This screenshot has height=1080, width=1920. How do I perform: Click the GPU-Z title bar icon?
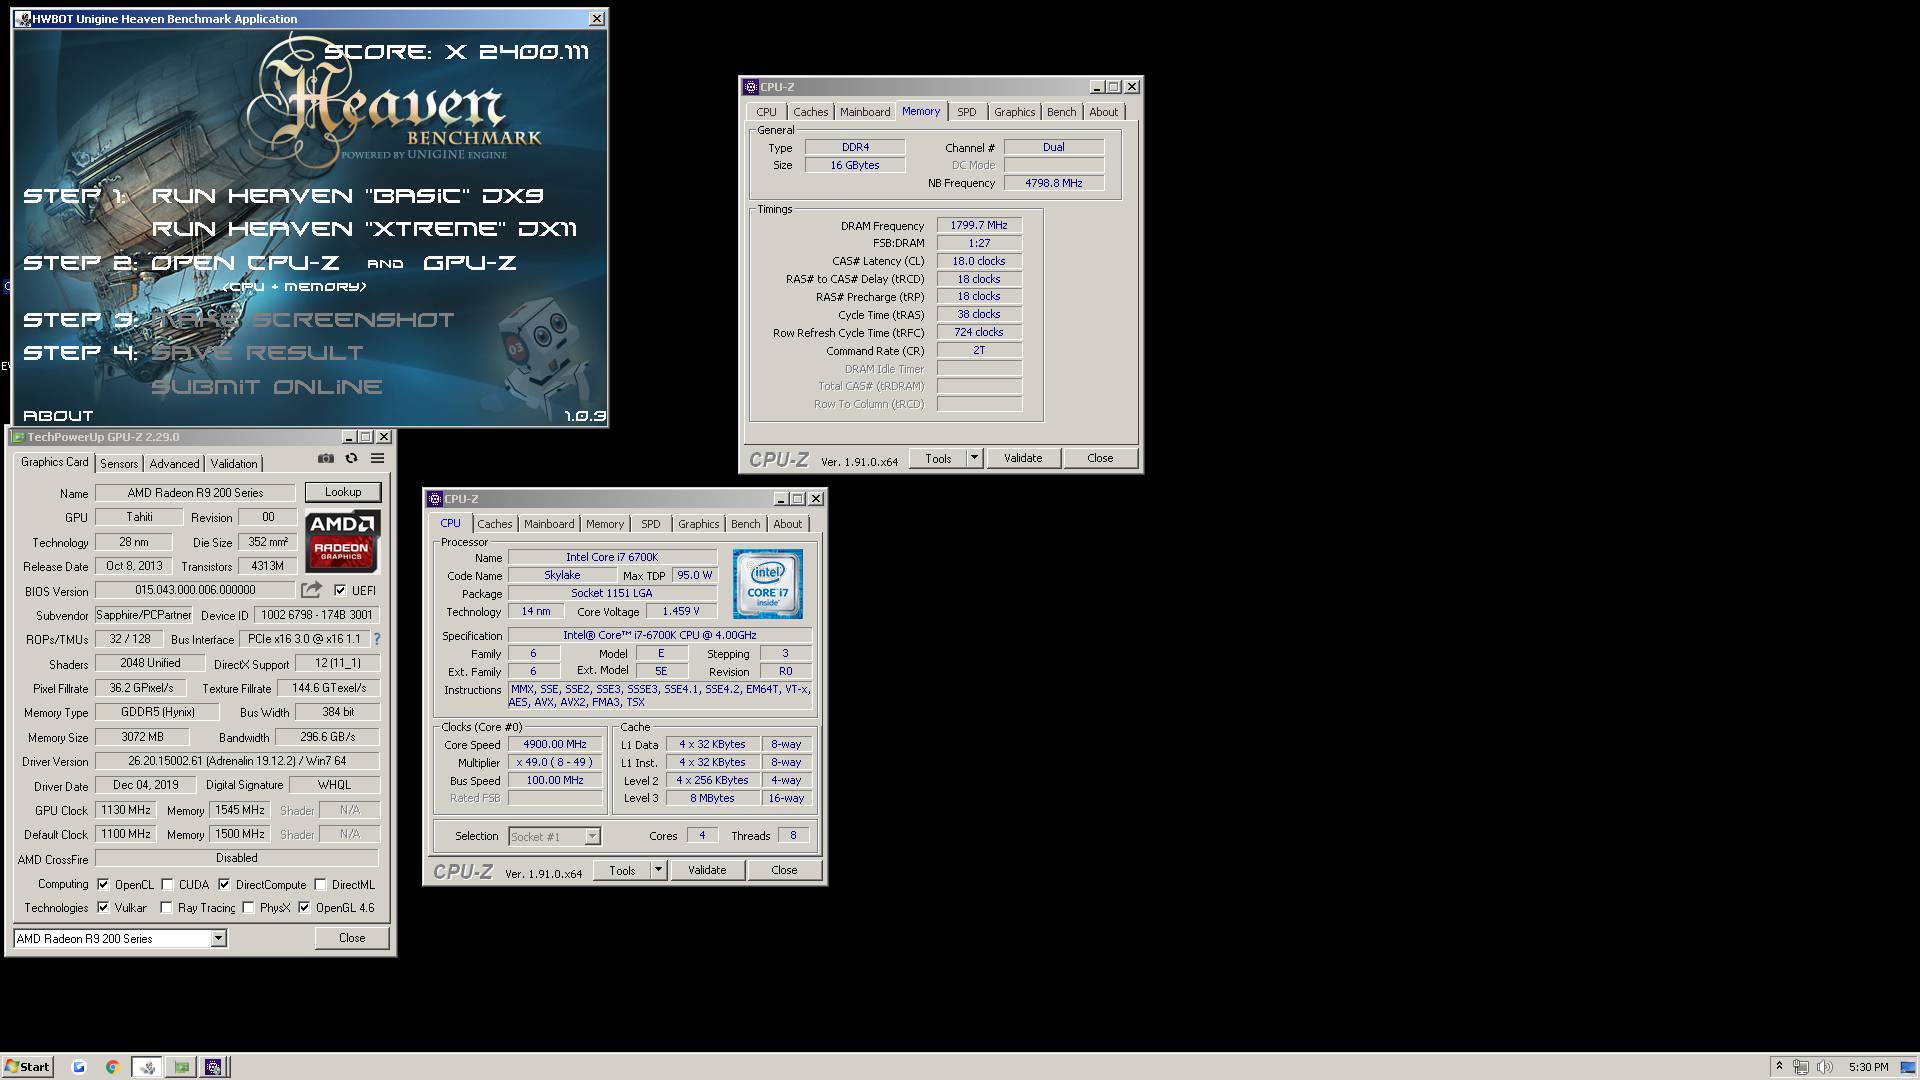(17, 437)
